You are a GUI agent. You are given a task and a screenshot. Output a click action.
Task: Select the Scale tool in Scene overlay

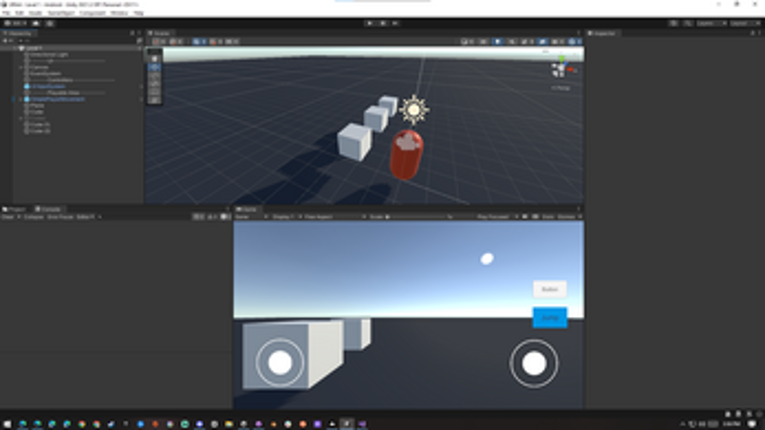155,83
